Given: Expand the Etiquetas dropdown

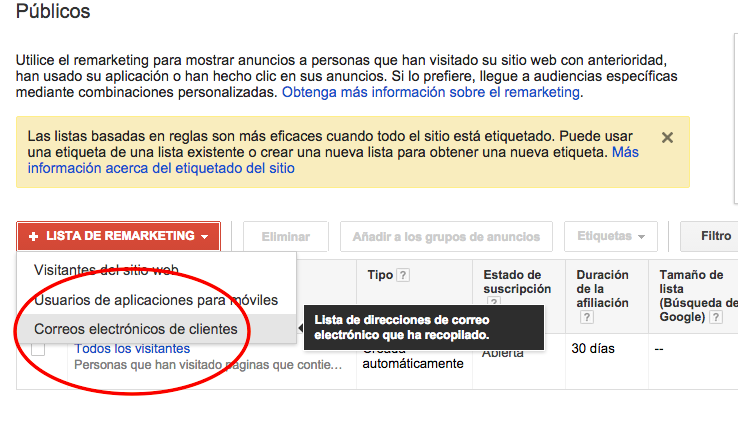Looking at the screenshot, I should point(610,236).
